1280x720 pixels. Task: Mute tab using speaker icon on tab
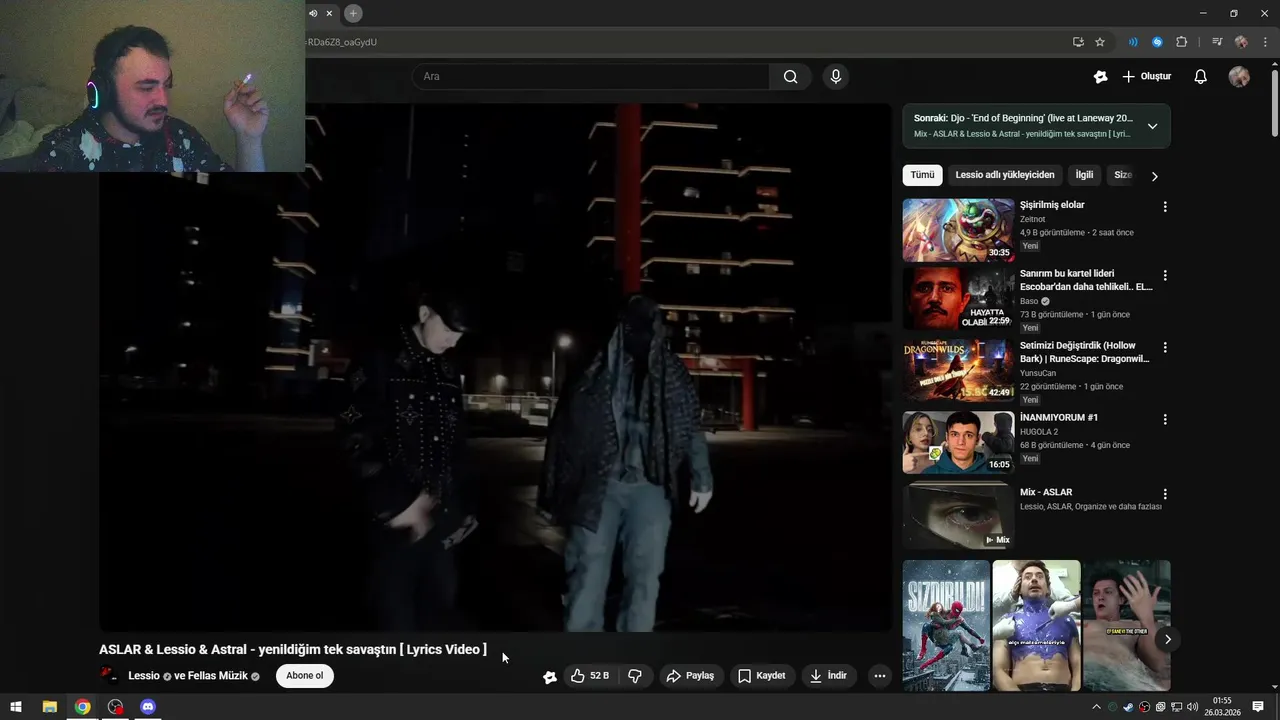[313, 13]
